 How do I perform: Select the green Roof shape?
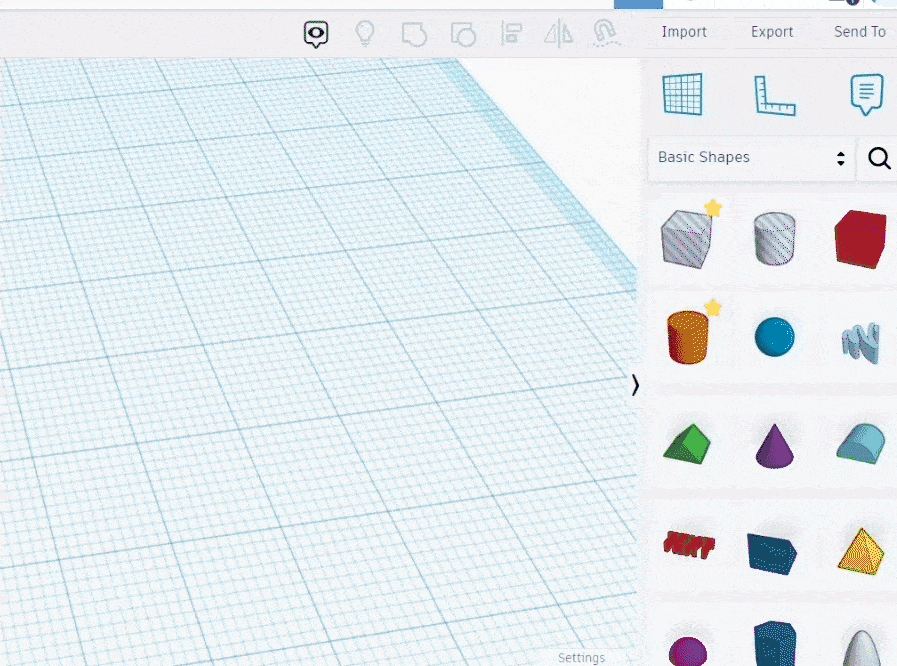point(687,444)
